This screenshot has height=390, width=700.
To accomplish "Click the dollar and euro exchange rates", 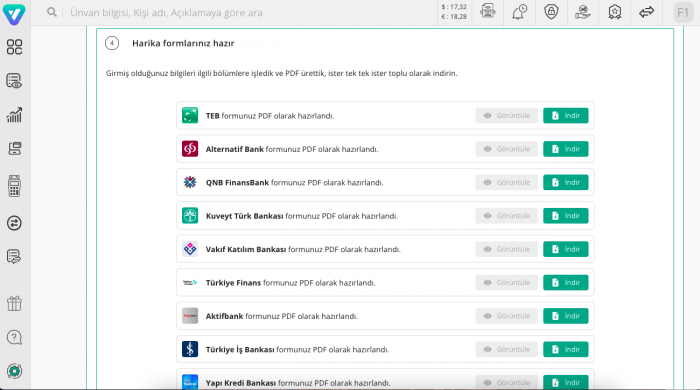I will click(454, 12).
